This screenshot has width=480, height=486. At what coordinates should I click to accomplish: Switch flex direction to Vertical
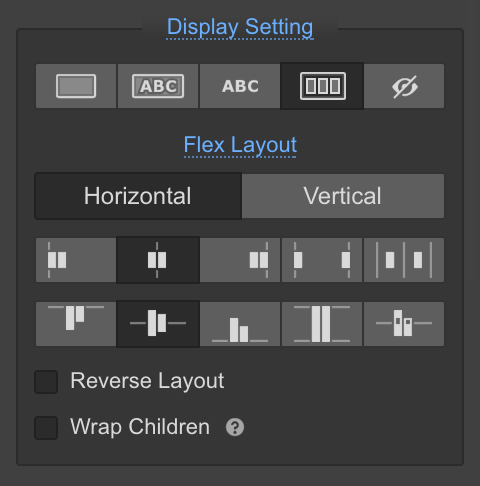click(343, 196)
